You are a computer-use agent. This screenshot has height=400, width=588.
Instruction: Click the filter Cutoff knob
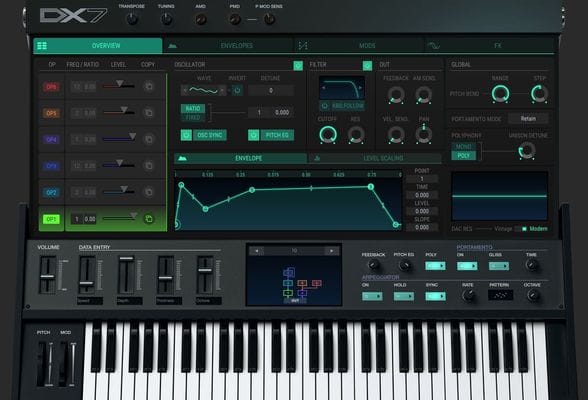point(328,135)
